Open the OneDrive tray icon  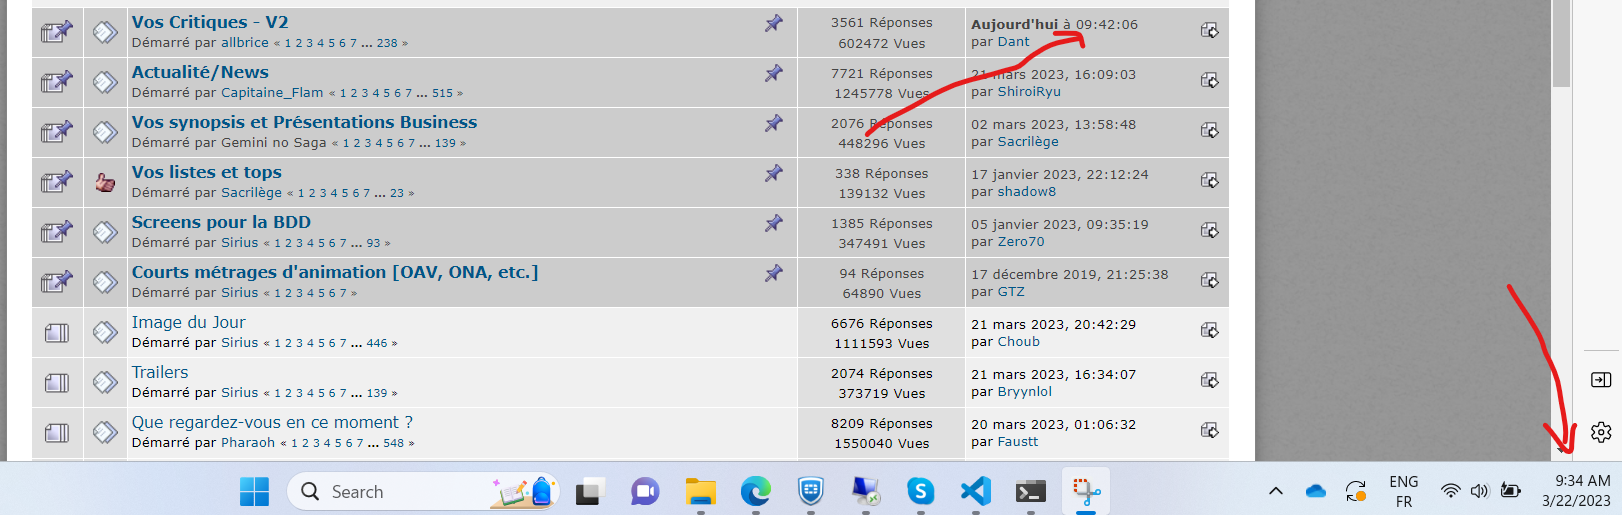1316,491
